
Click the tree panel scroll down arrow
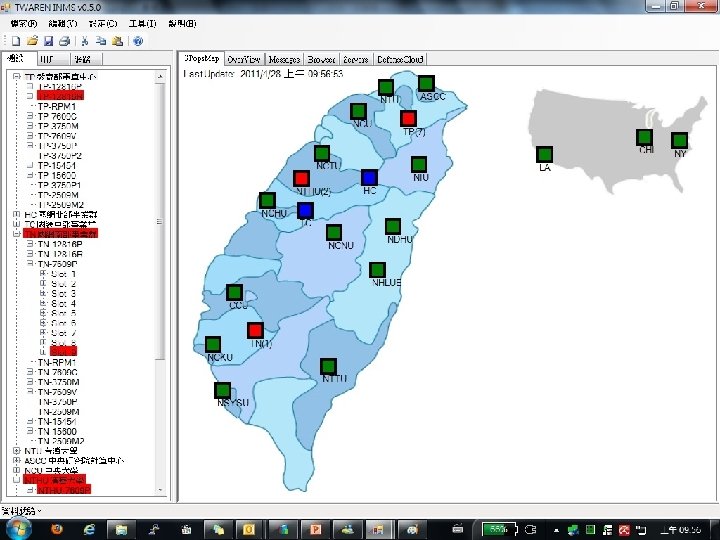coord(160,490)
